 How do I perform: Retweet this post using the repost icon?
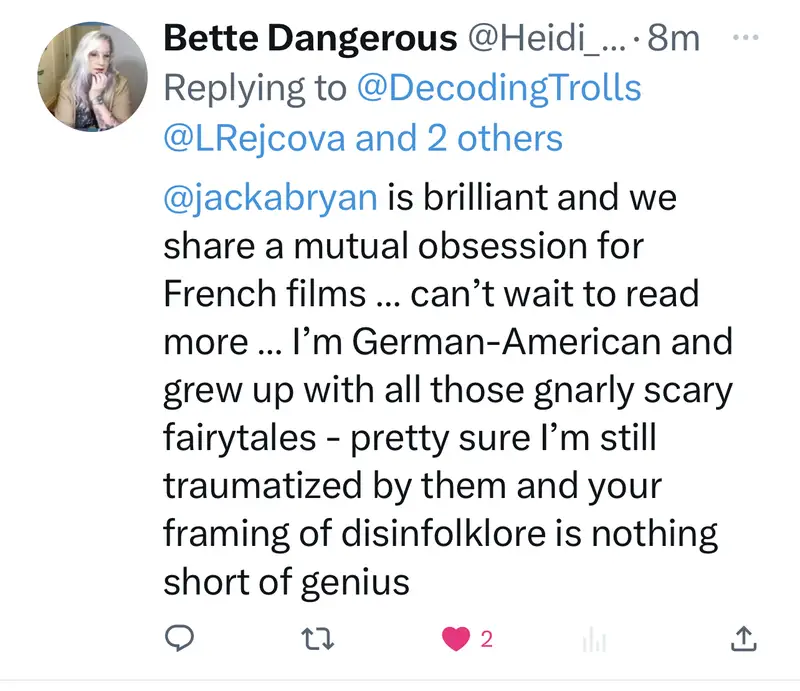click(x=326, y=638)
